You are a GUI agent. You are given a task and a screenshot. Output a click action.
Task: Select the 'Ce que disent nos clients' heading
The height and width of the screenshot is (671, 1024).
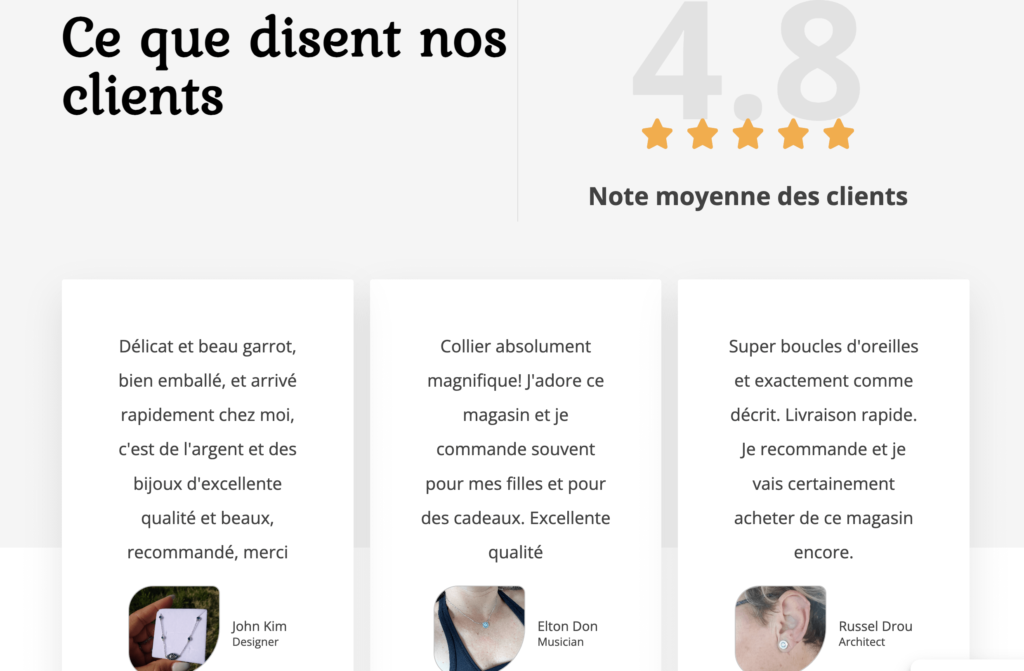click(284, 66)
